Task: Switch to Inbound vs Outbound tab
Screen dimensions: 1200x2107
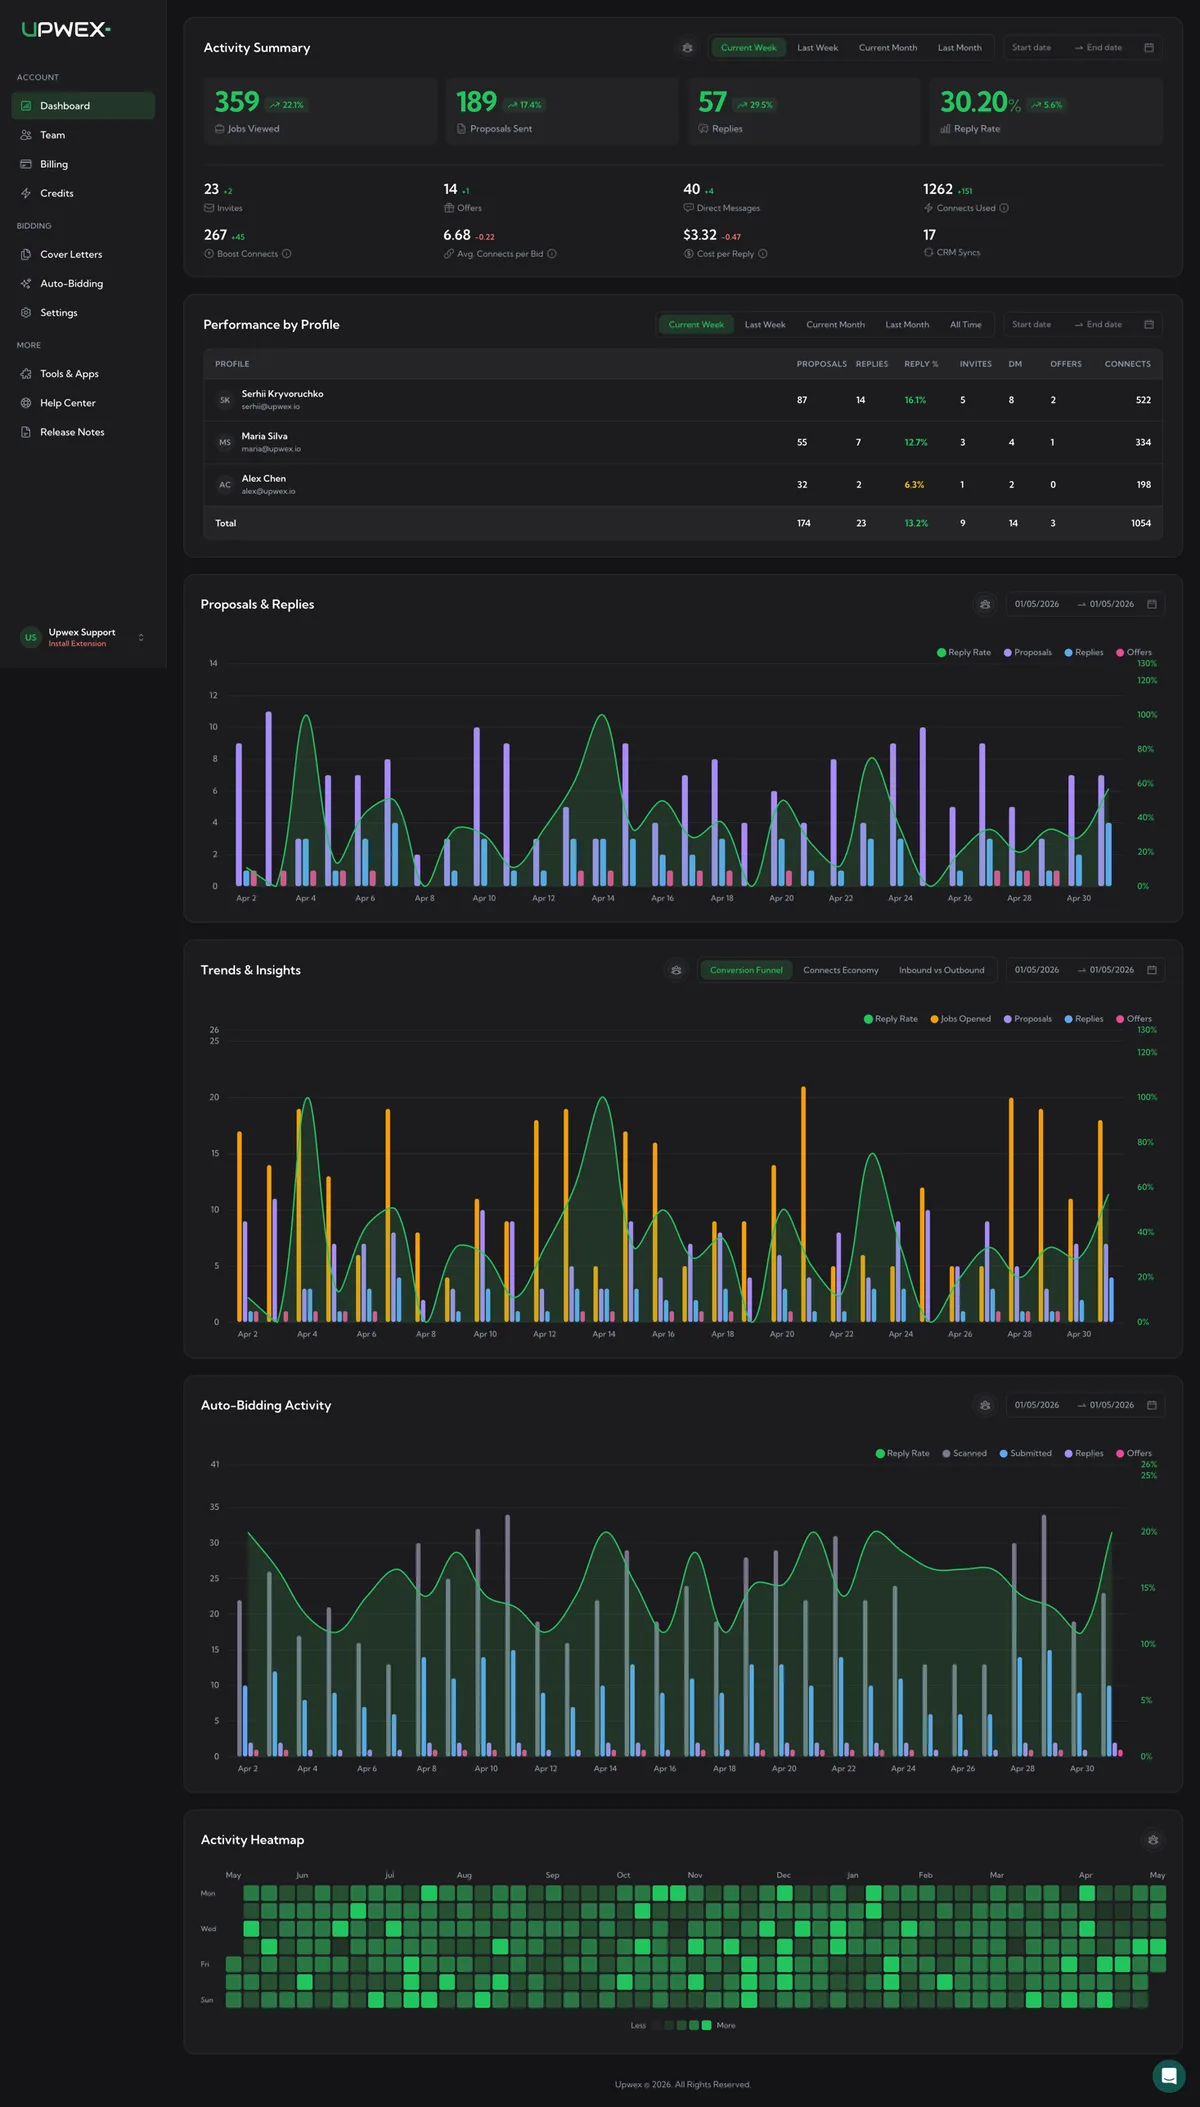Action: 941,970
